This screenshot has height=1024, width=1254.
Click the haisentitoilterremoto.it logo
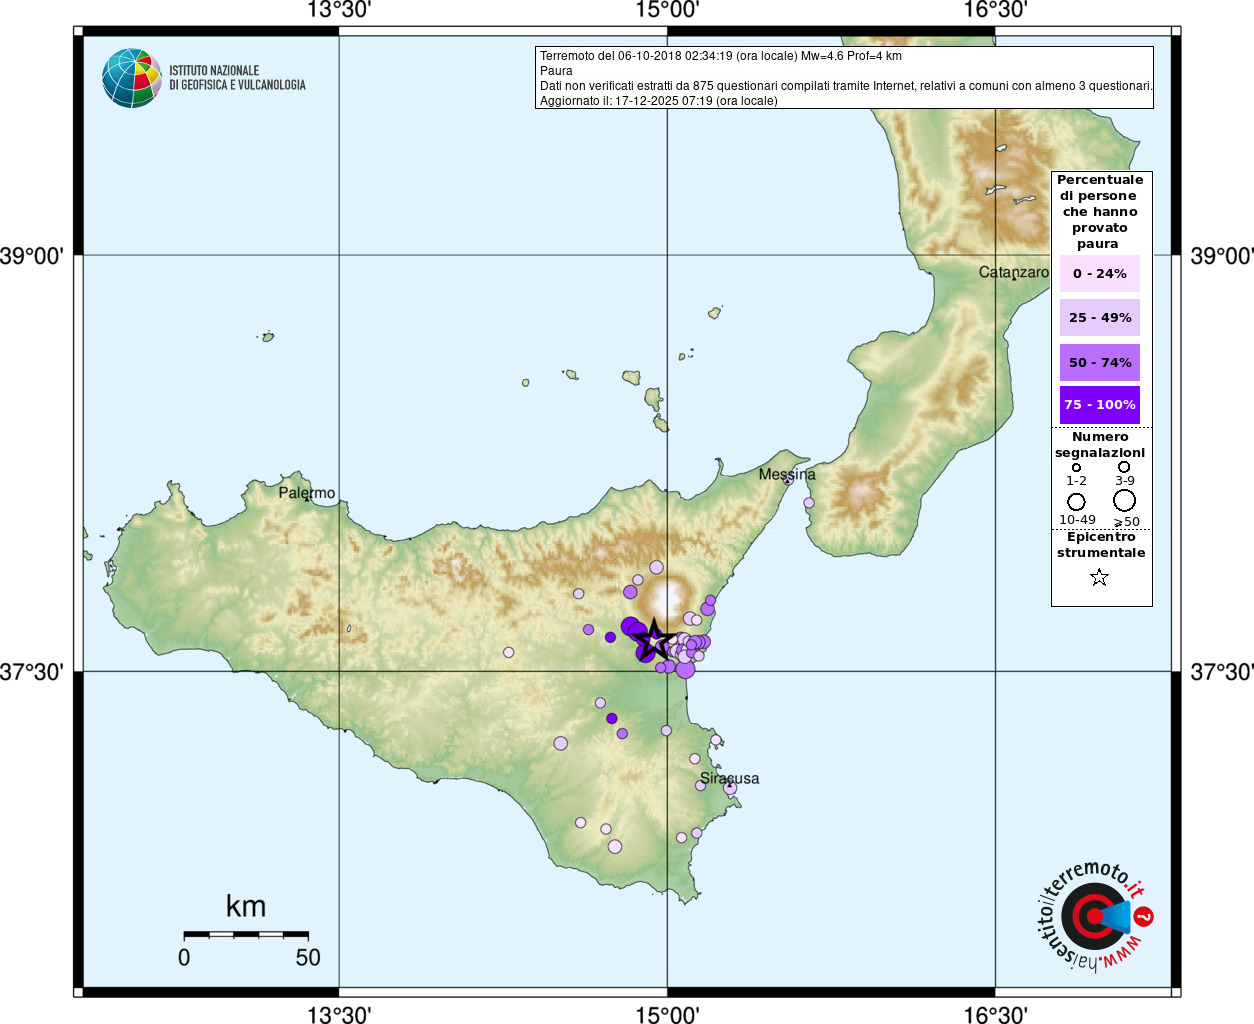1095,916
